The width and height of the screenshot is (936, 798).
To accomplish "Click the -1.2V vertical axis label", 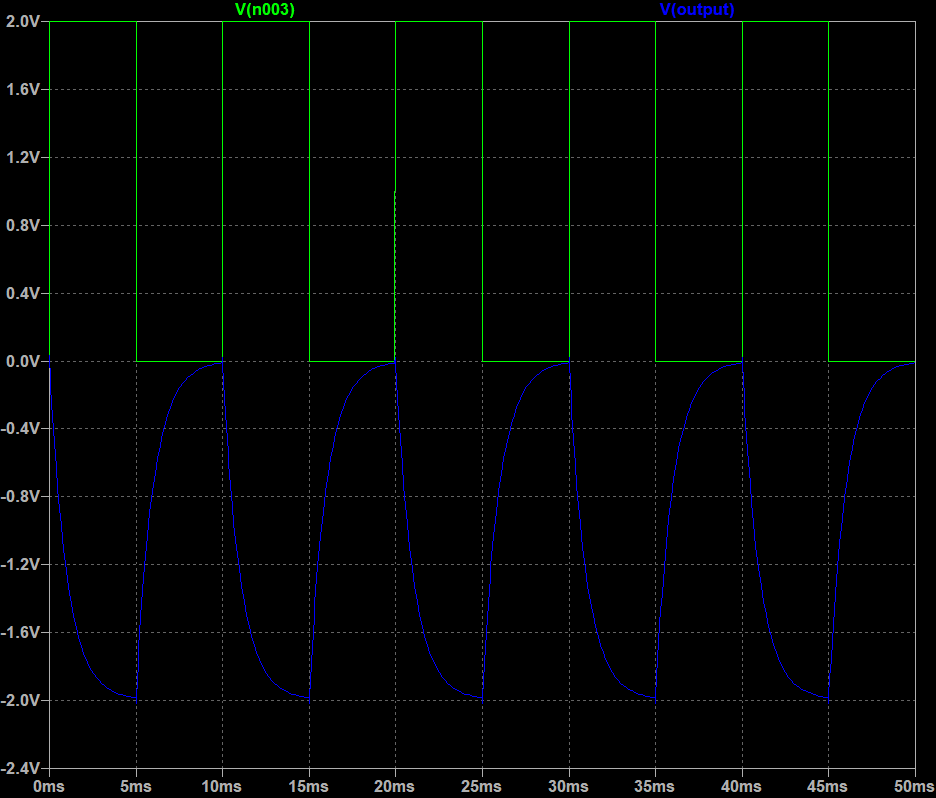I will (x=20, y=565).
